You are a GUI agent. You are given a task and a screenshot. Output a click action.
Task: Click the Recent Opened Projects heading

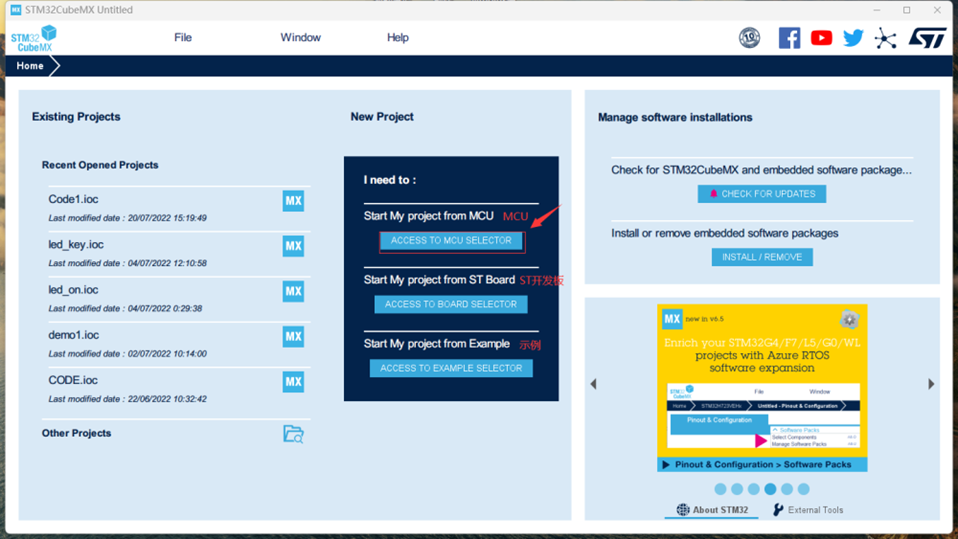click(x=100, y=165)
